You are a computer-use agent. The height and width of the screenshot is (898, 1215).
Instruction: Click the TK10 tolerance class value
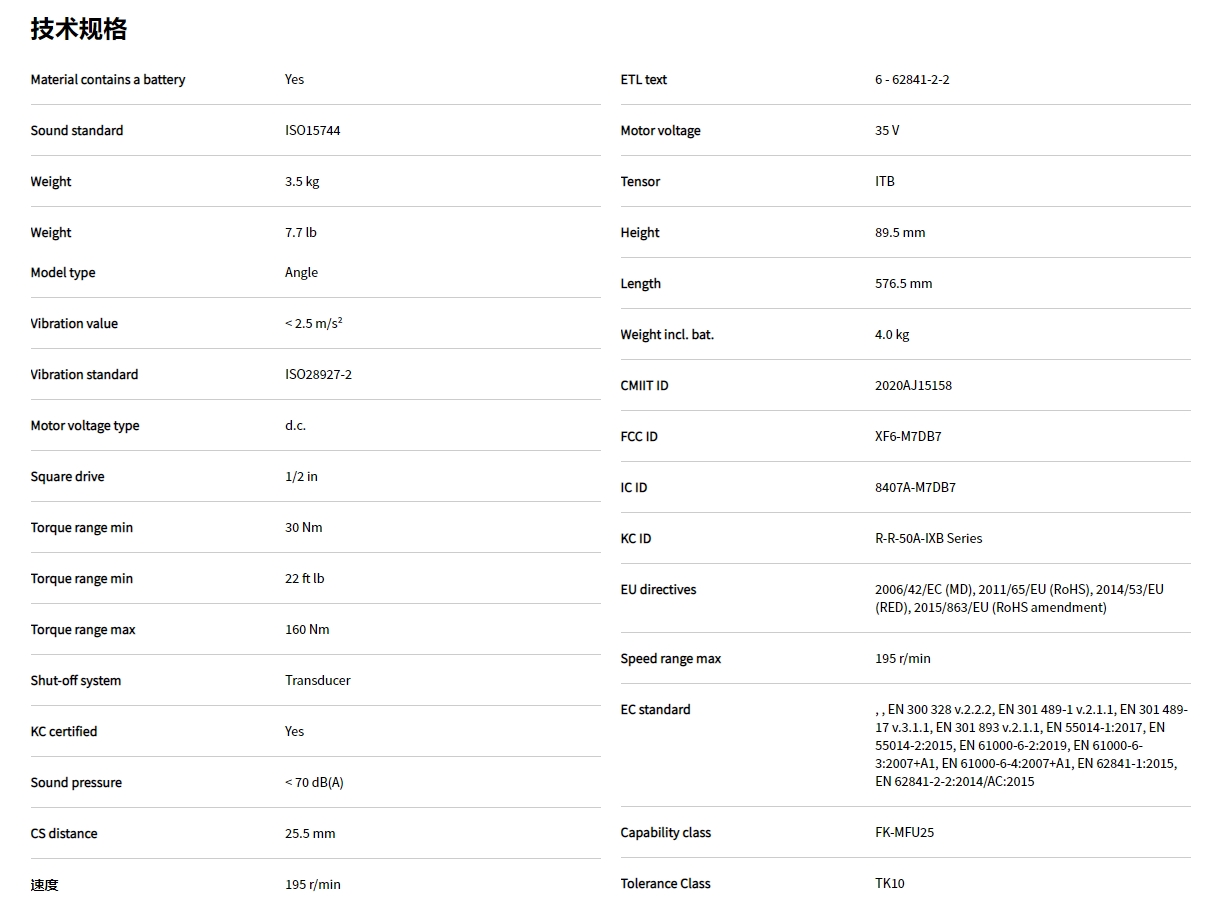click(889, 883)
